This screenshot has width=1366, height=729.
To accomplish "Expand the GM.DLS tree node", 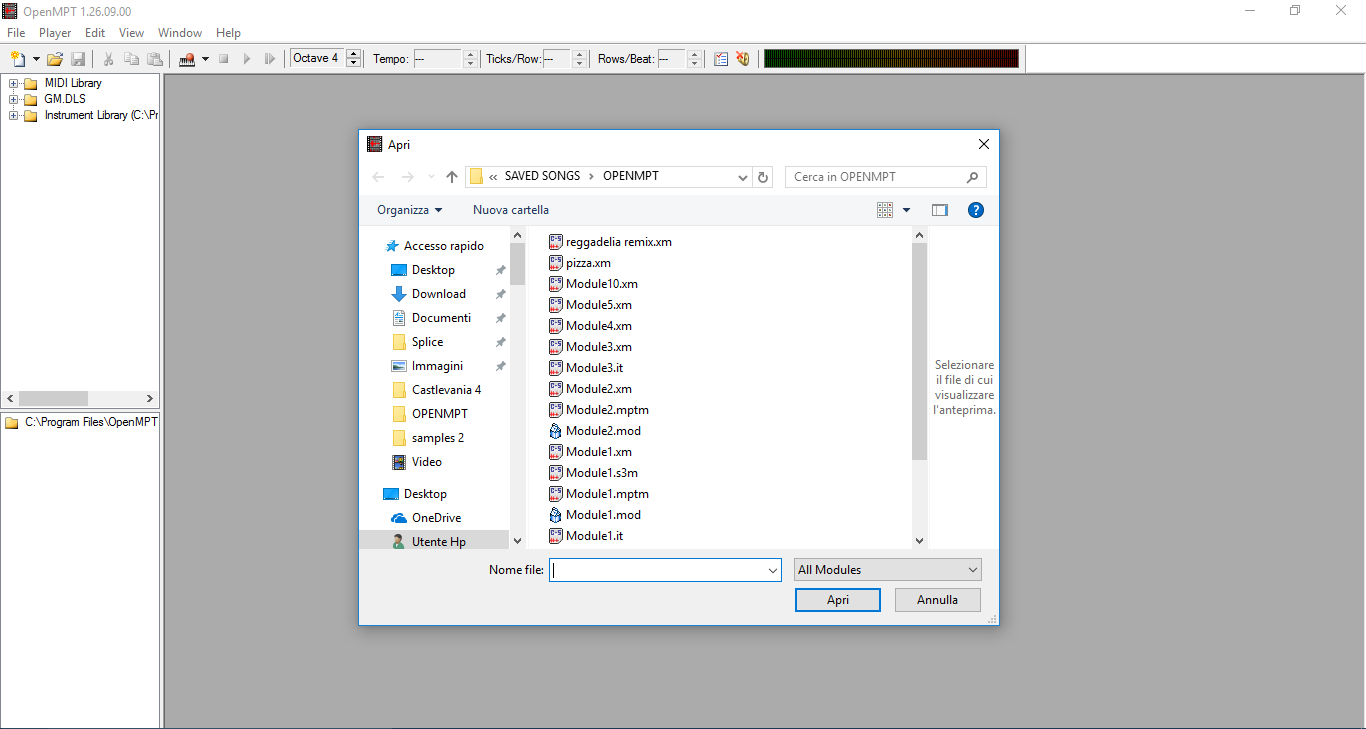I will click(14, 99).
